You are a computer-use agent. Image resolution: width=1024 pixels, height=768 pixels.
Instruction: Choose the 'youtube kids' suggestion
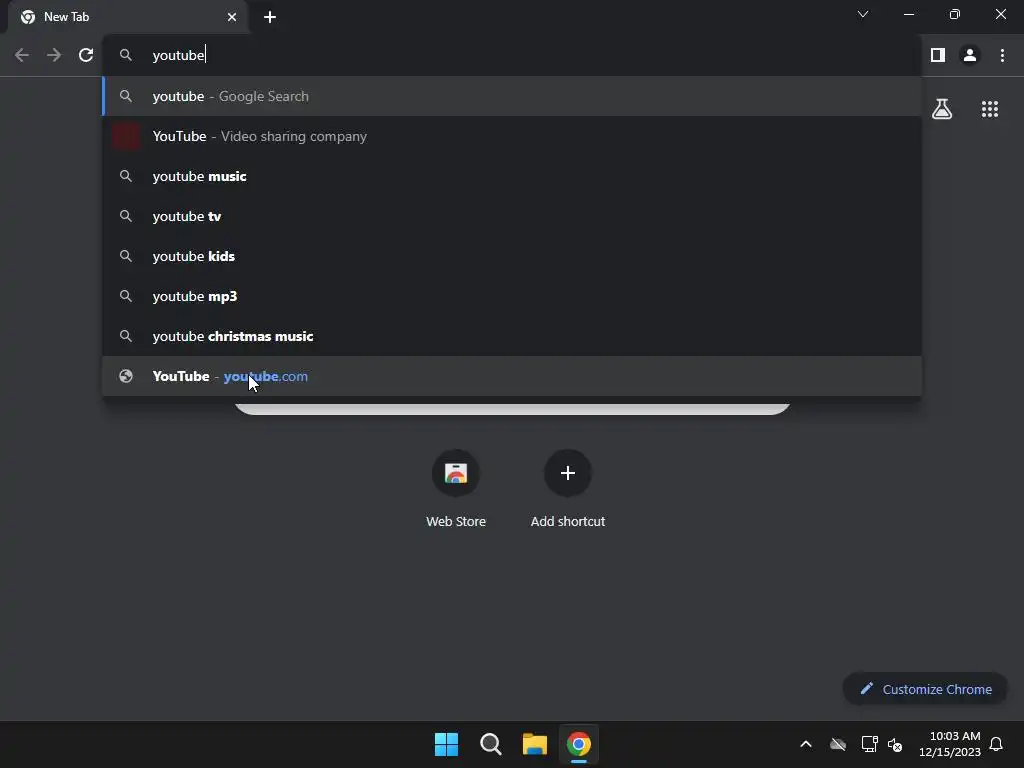click(512, 256)
